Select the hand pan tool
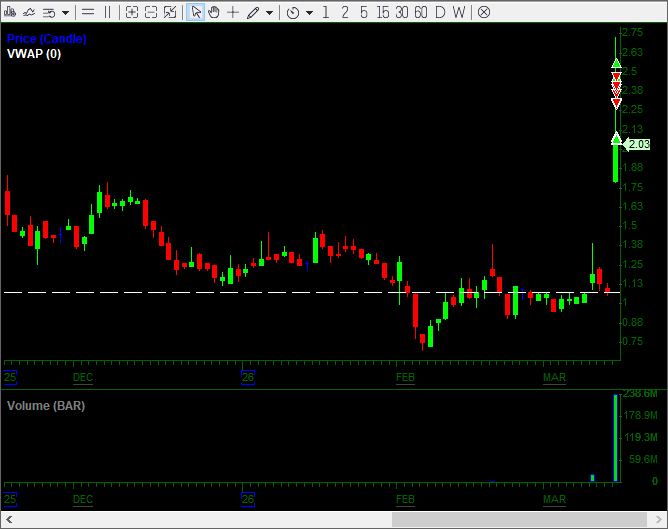This screenshot has width=668, height=529. click(x=214, y=12)
